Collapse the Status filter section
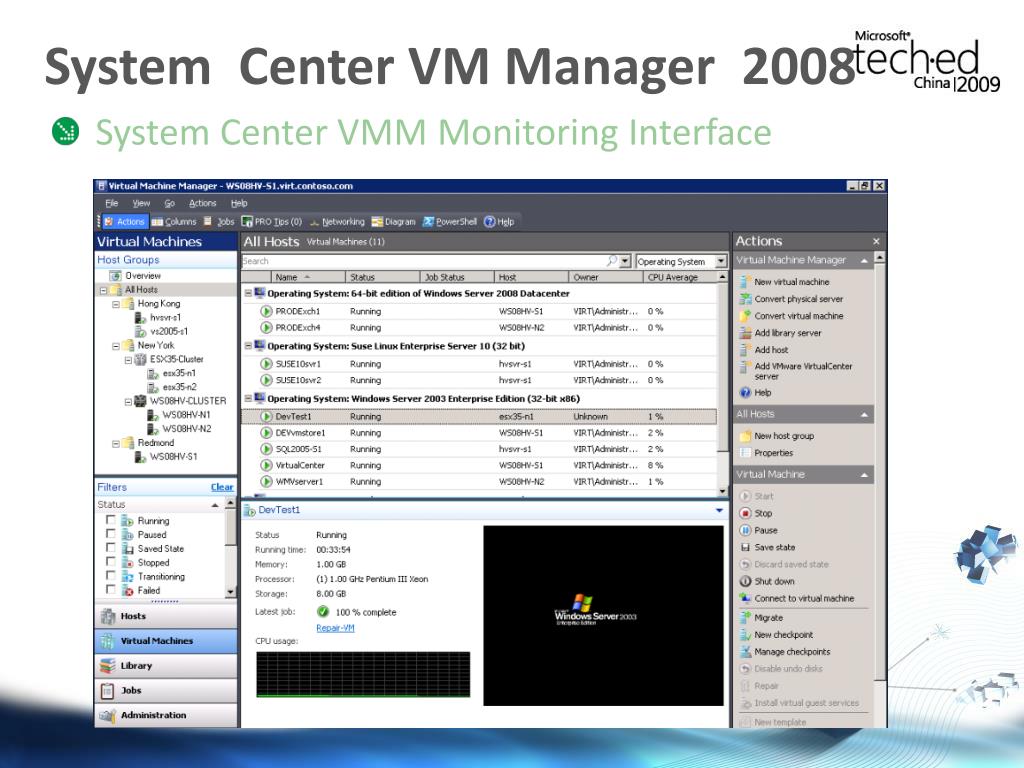The height and width of the screenshot is (768, 1024). 215,505
